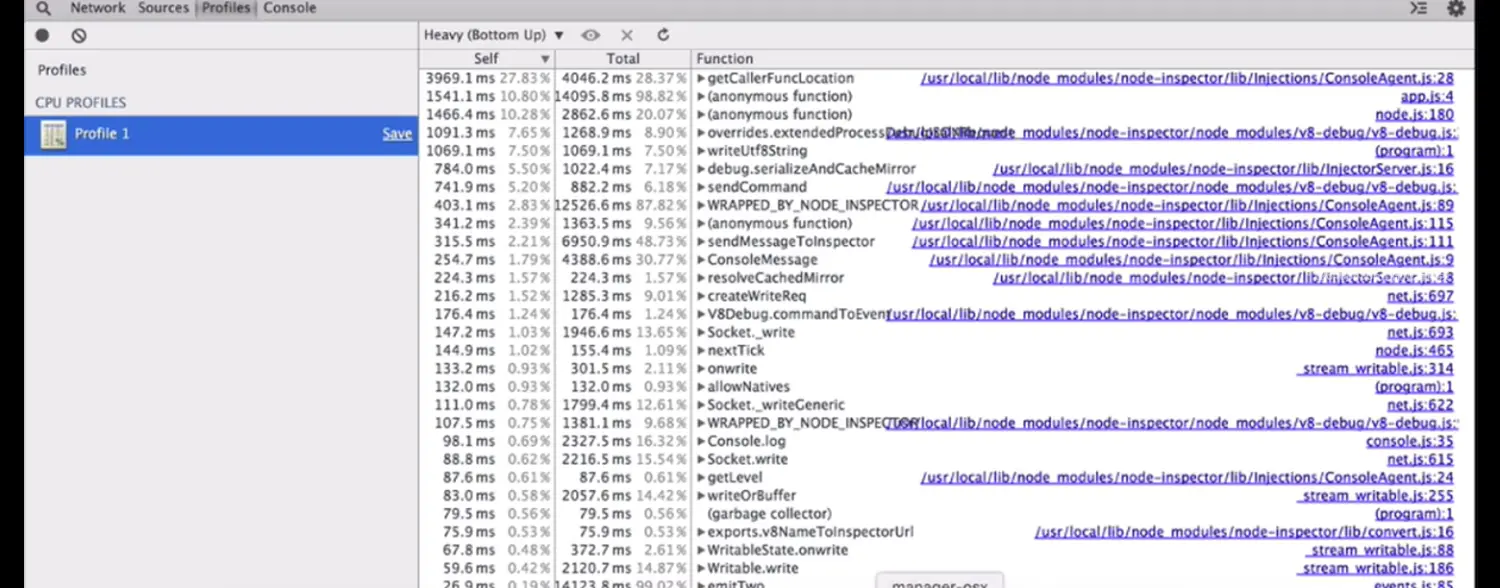Image resolution: width=1500 pixels, height=588 pixels.
Task: Open the settings gear icon
Action: click(x=1456, y=8)
